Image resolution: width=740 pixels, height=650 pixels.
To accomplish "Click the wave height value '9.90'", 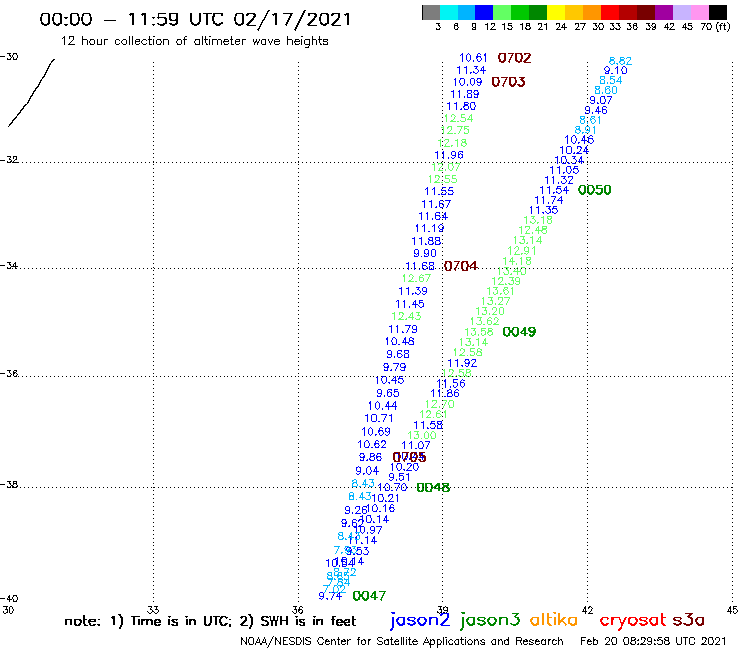I will coord(425,253).
